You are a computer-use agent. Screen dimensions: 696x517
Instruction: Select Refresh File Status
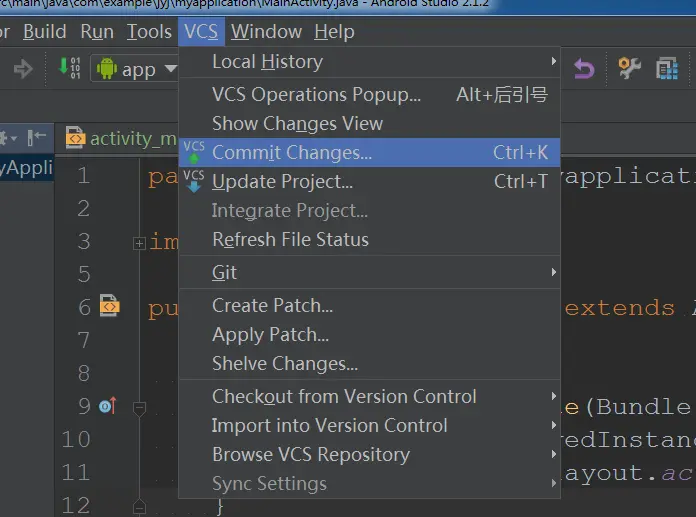[369, 240]
